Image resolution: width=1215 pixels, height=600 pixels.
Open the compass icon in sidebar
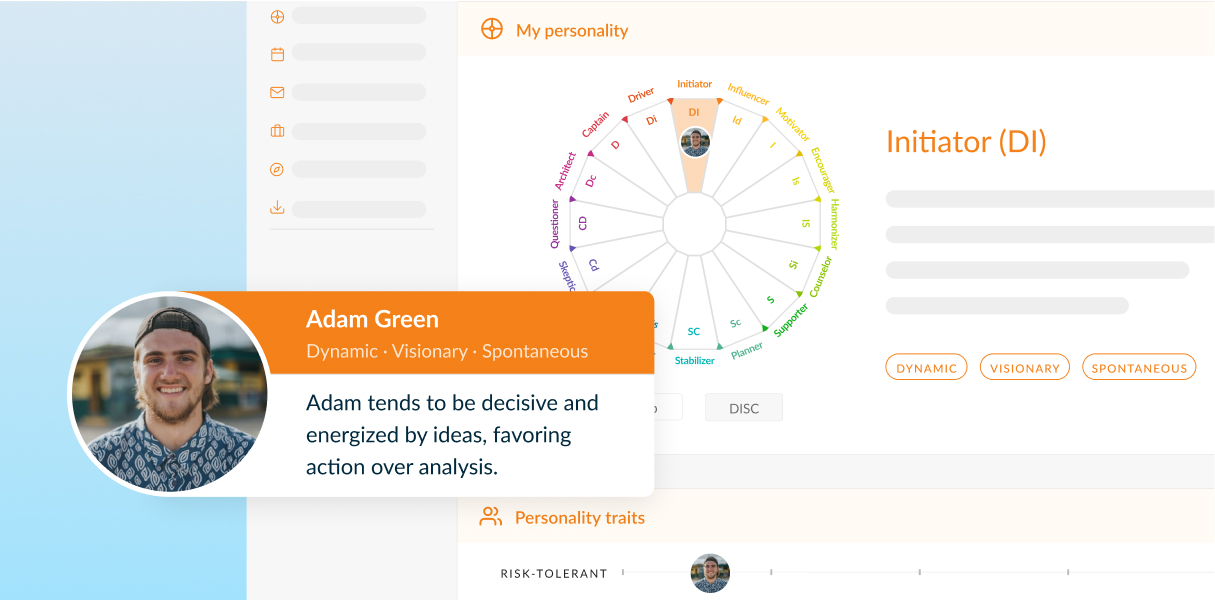[x=277, y=169]
